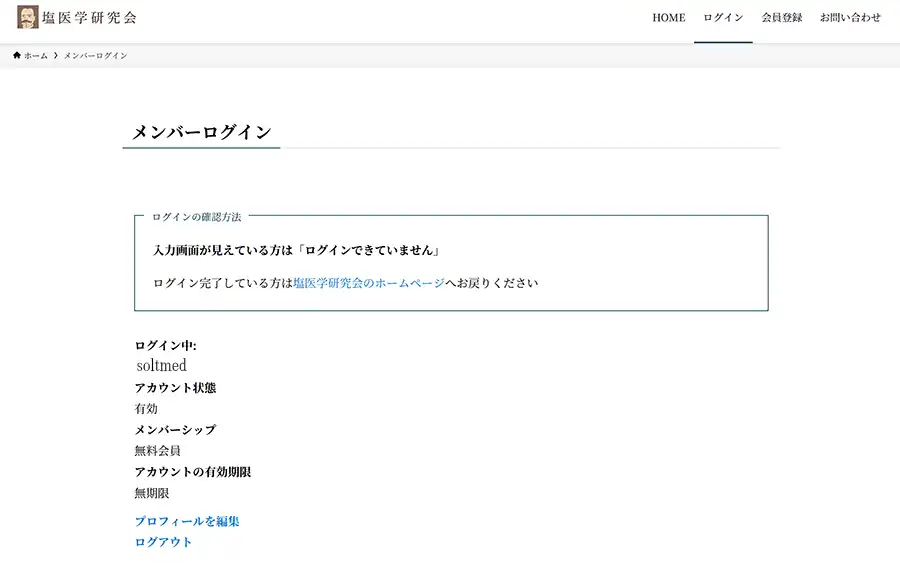
Task: Follow the ホーム breadcrumb link
Action: point(36,56)
